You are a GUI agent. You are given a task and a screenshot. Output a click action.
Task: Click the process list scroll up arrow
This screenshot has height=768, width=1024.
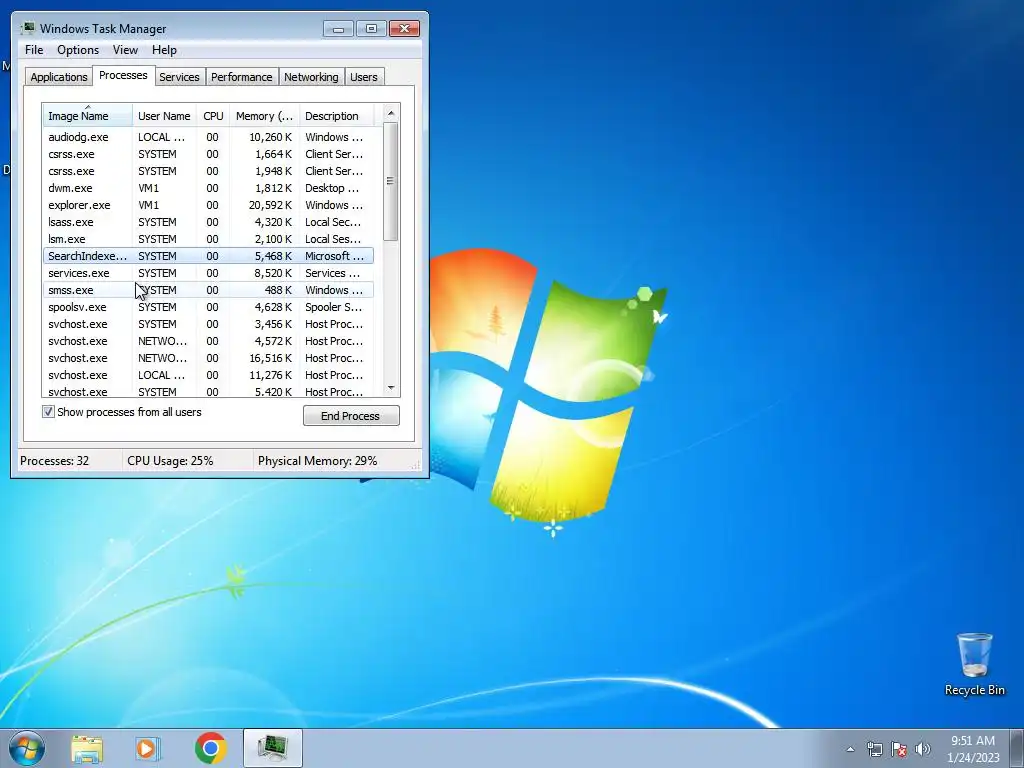click(391, 113)
